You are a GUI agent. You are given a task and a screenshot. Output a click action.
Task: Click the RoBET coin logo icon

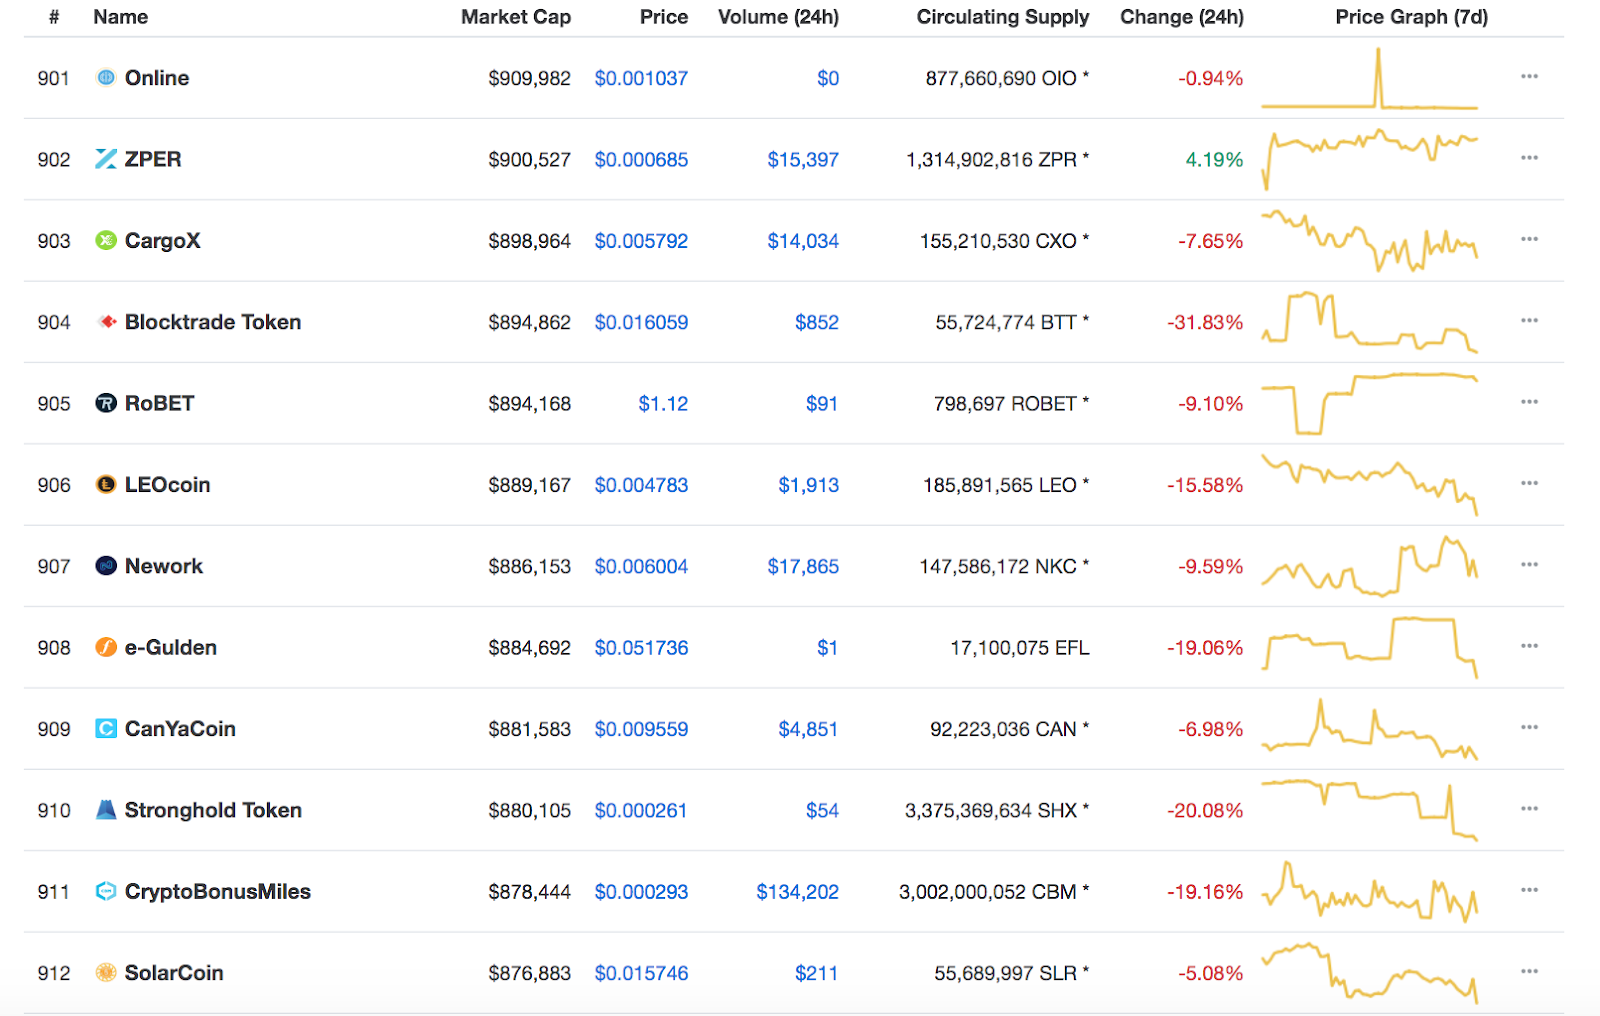(x=106, y=403)
